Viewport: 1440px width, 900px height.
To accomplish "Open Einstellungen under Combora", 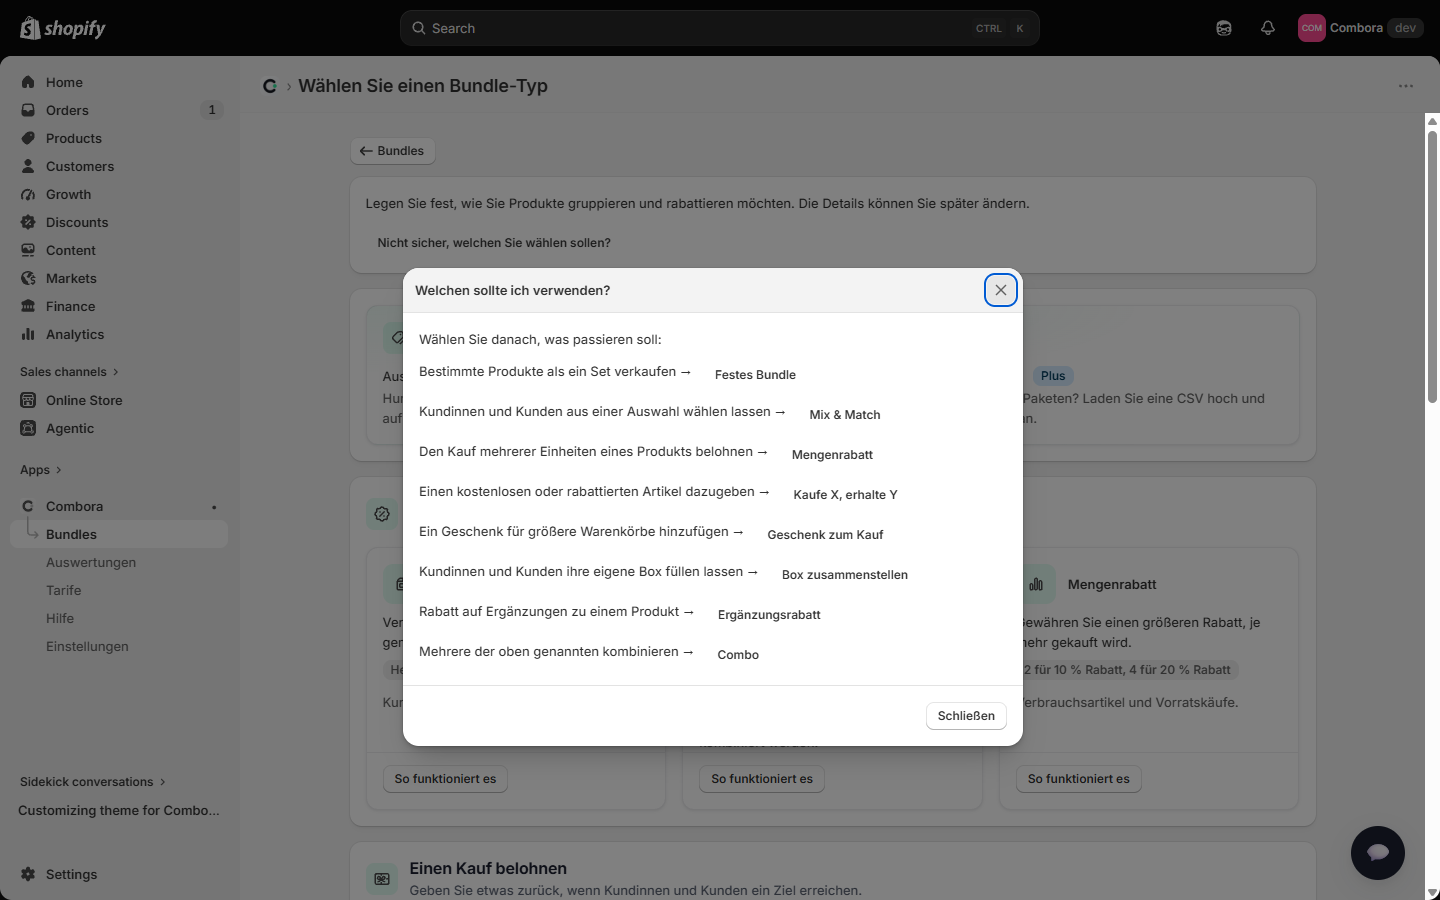I will (87, 646).
